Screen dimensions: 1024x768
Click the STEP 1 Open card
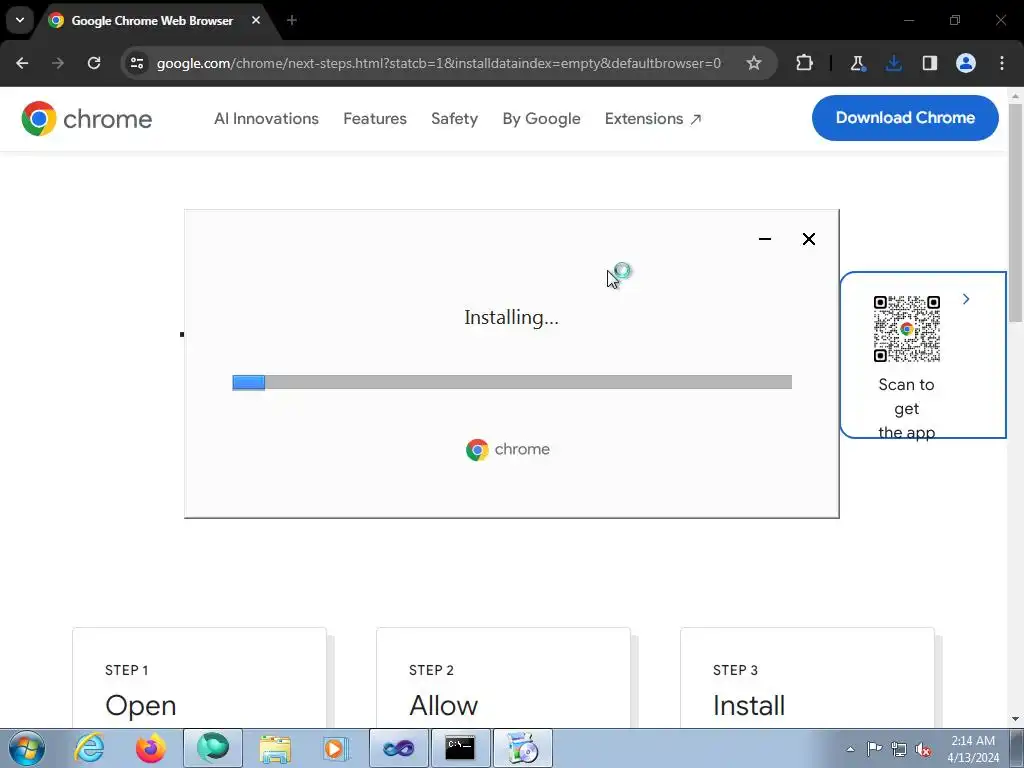pyautogui.click(x=199, y=678)
